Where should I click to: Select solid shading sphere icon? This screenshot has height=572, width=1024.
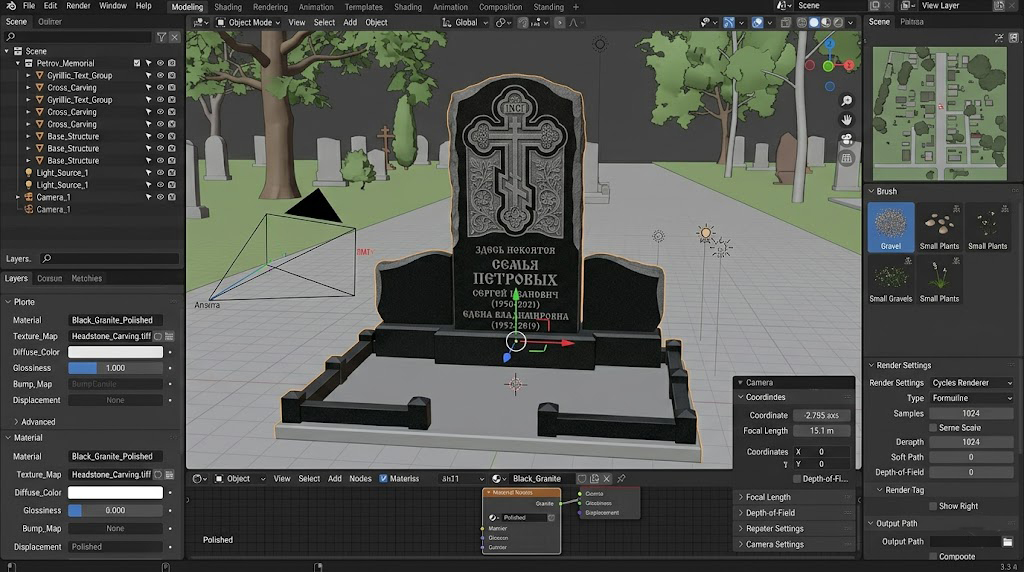coord(814,22)
